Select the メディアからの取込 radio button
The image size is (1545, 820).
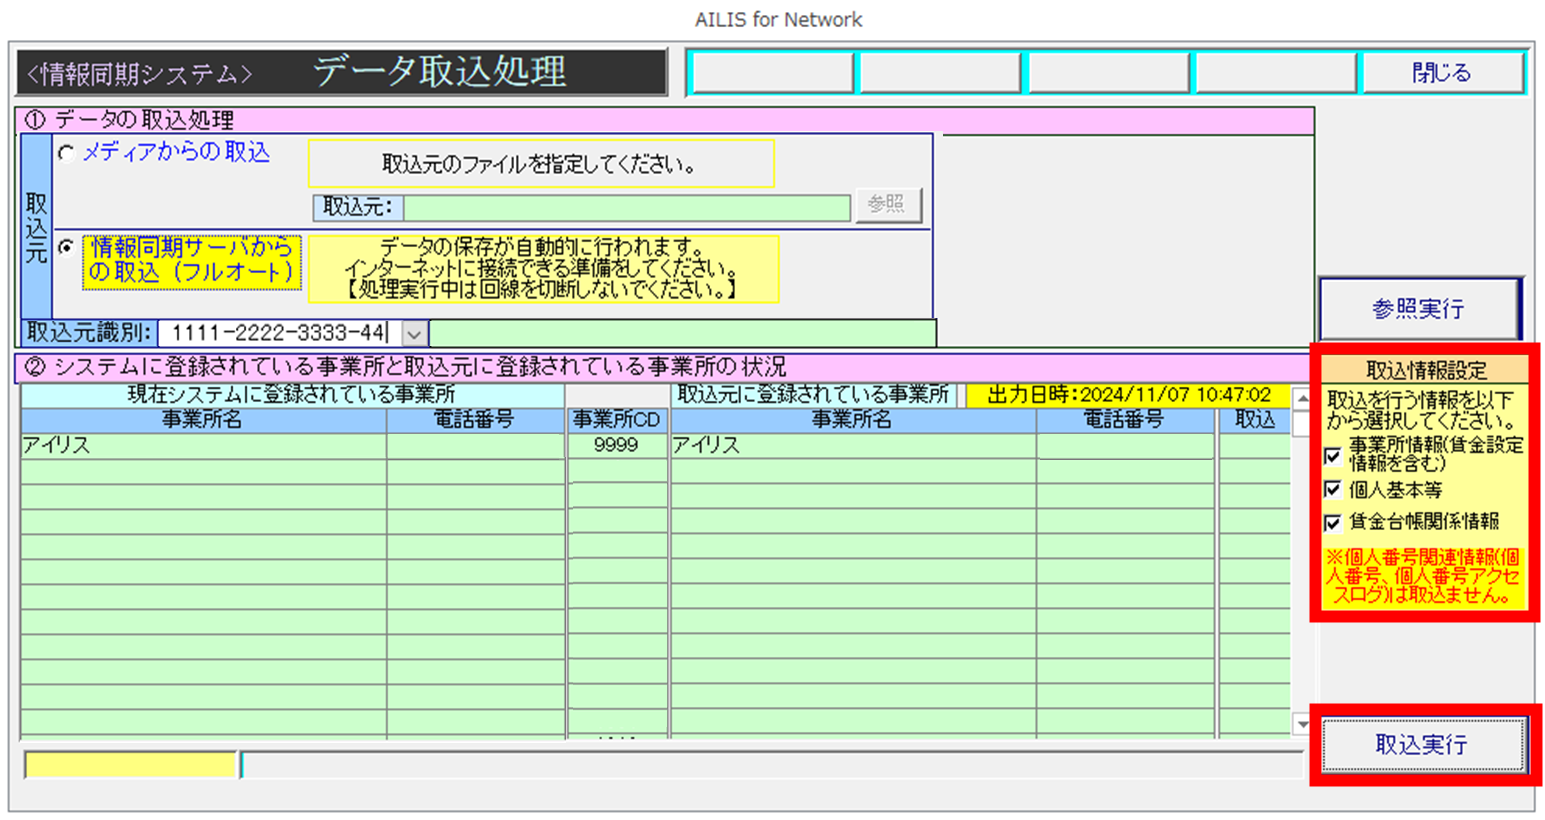click(x=67, y=153)
